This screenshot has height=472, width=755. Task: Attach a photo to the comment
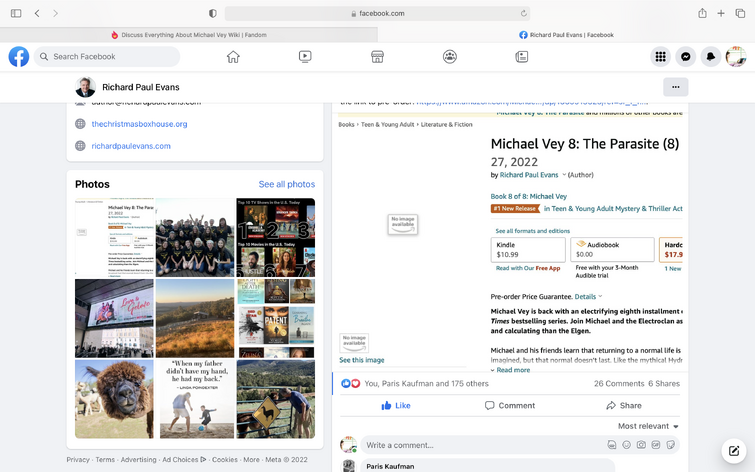[x=641, y=445]
